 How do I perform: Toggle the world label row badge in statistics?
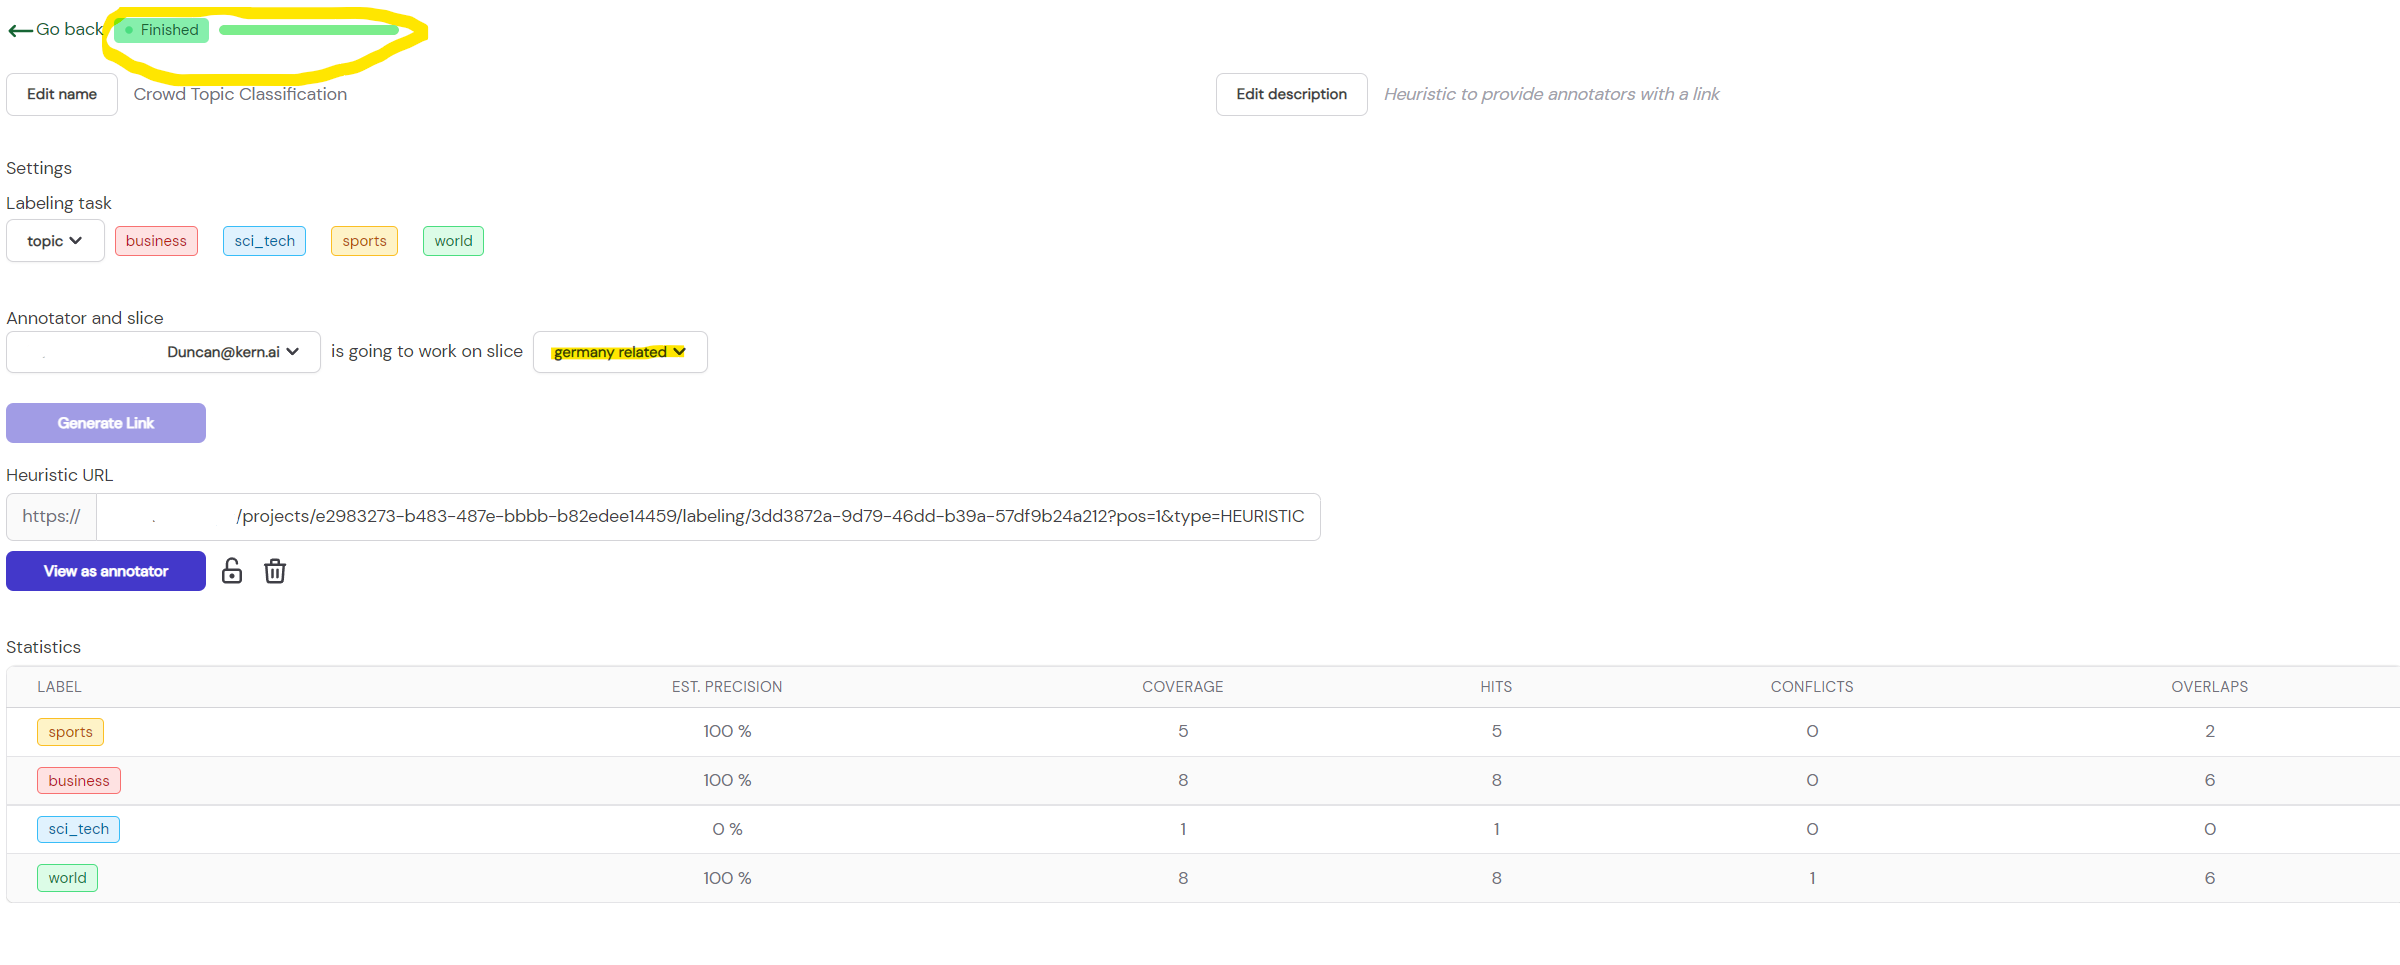click(67, 877)
